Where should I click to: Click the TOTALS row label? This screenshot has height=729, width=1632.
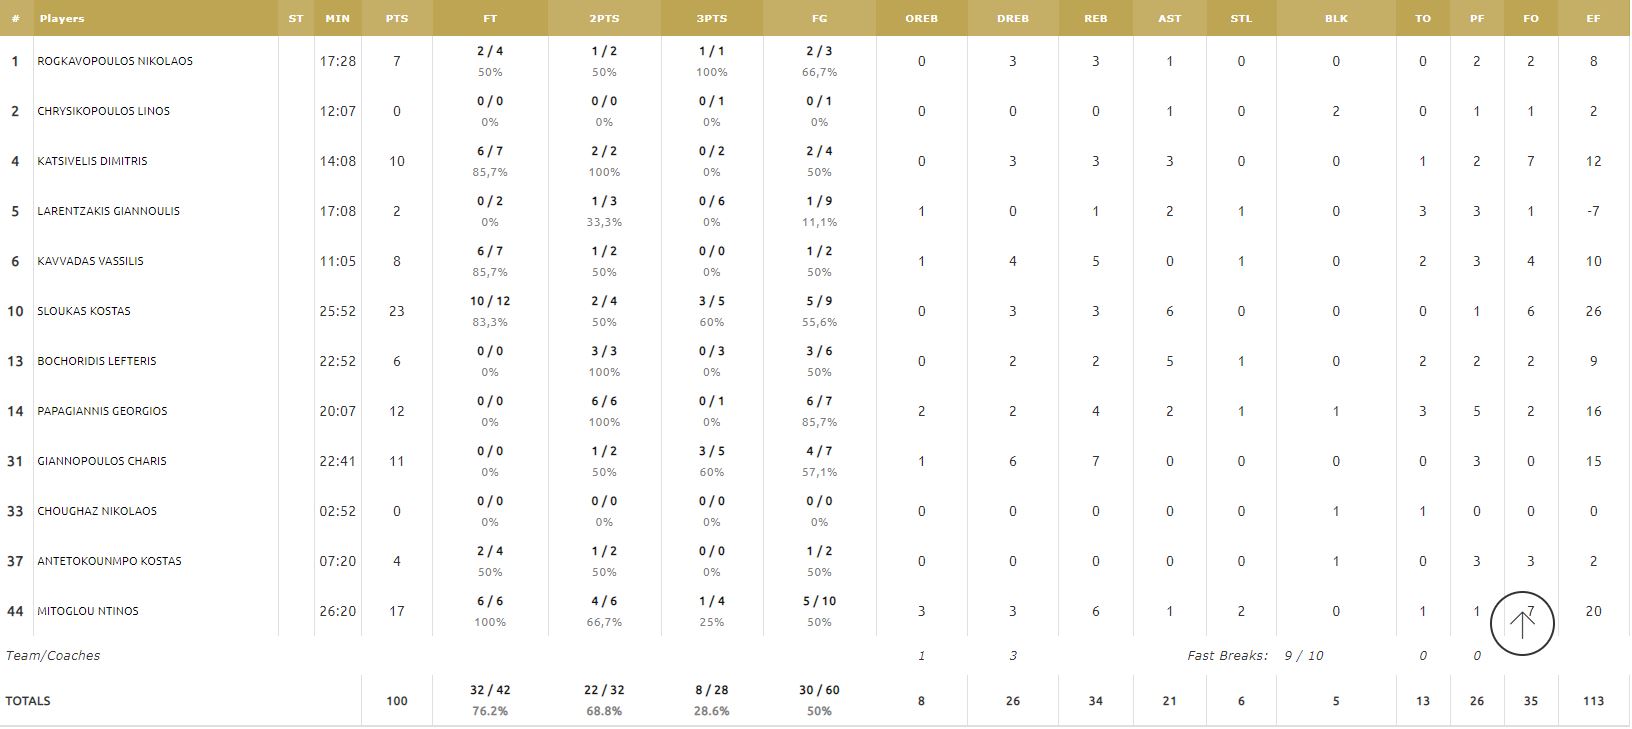pyautogui.click(x=28, y=701)
